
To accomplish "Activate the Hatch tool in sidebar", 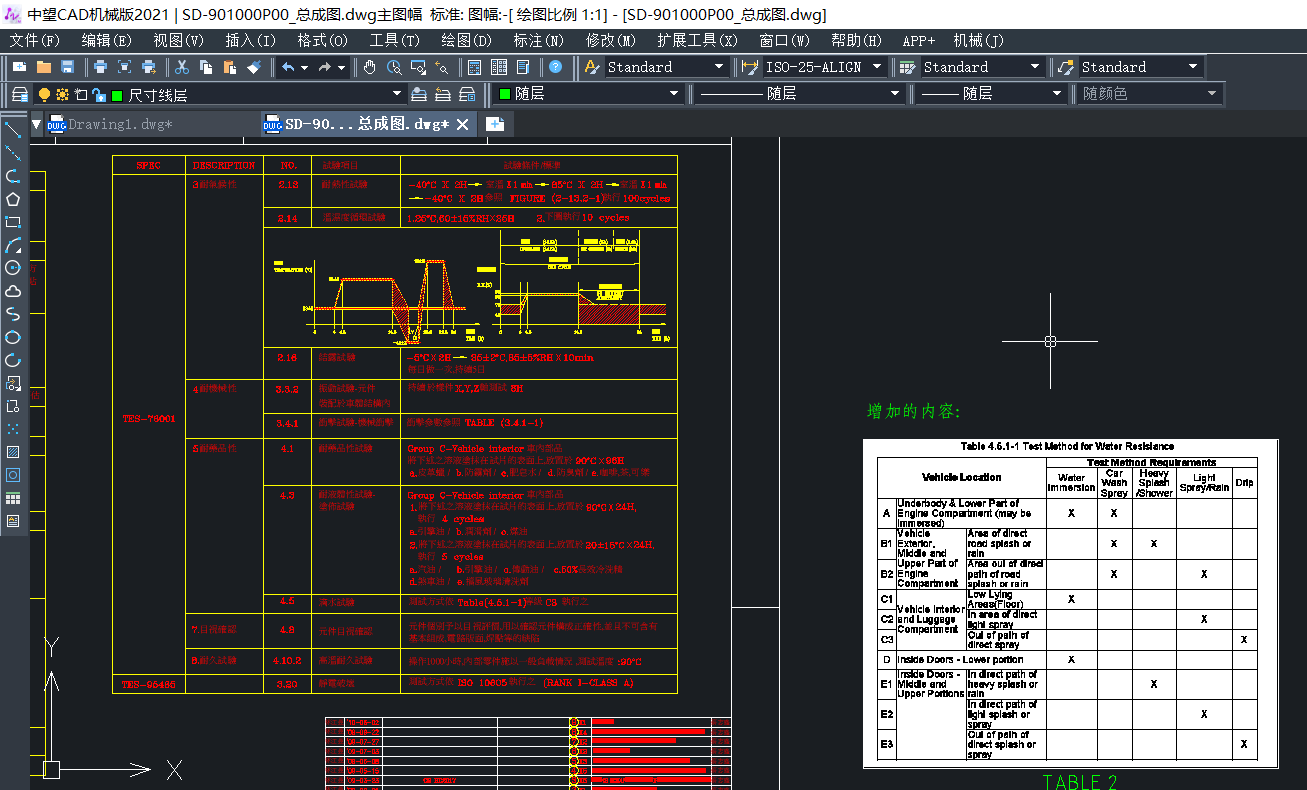I will pos(13,452).
